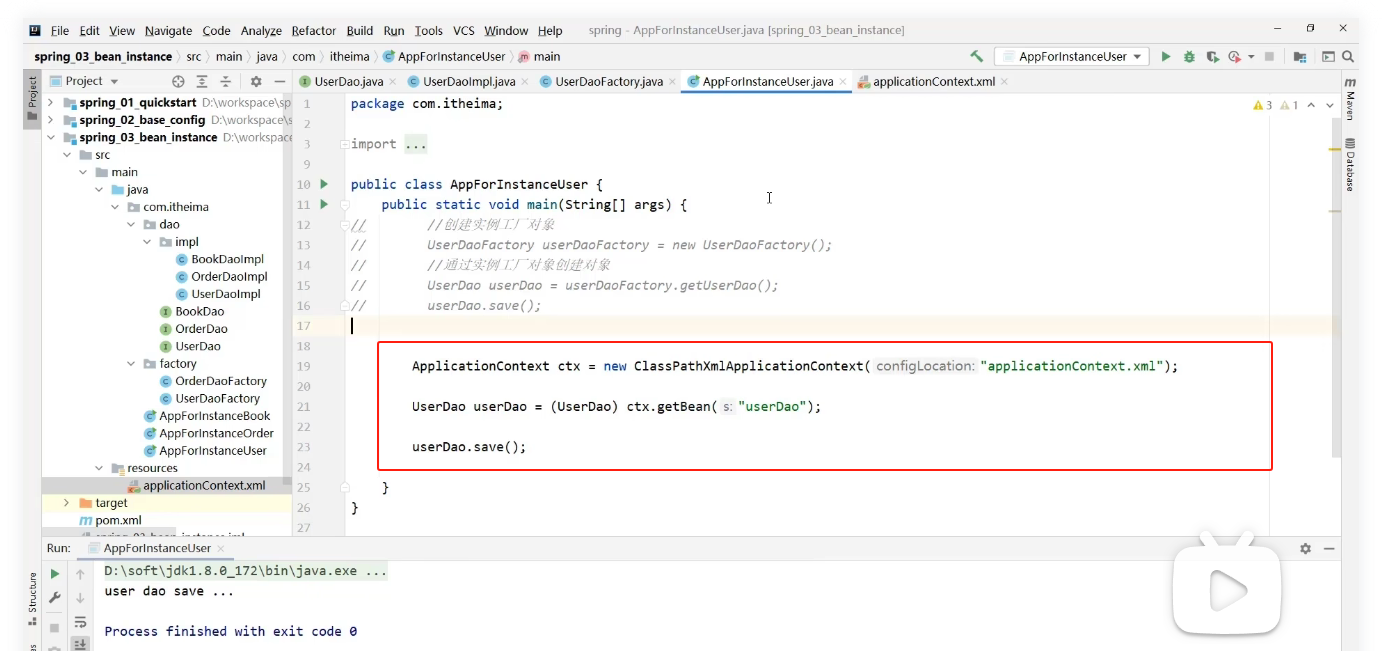Open Project panel settings gear

pyautogui.click(x=256, y=81)
